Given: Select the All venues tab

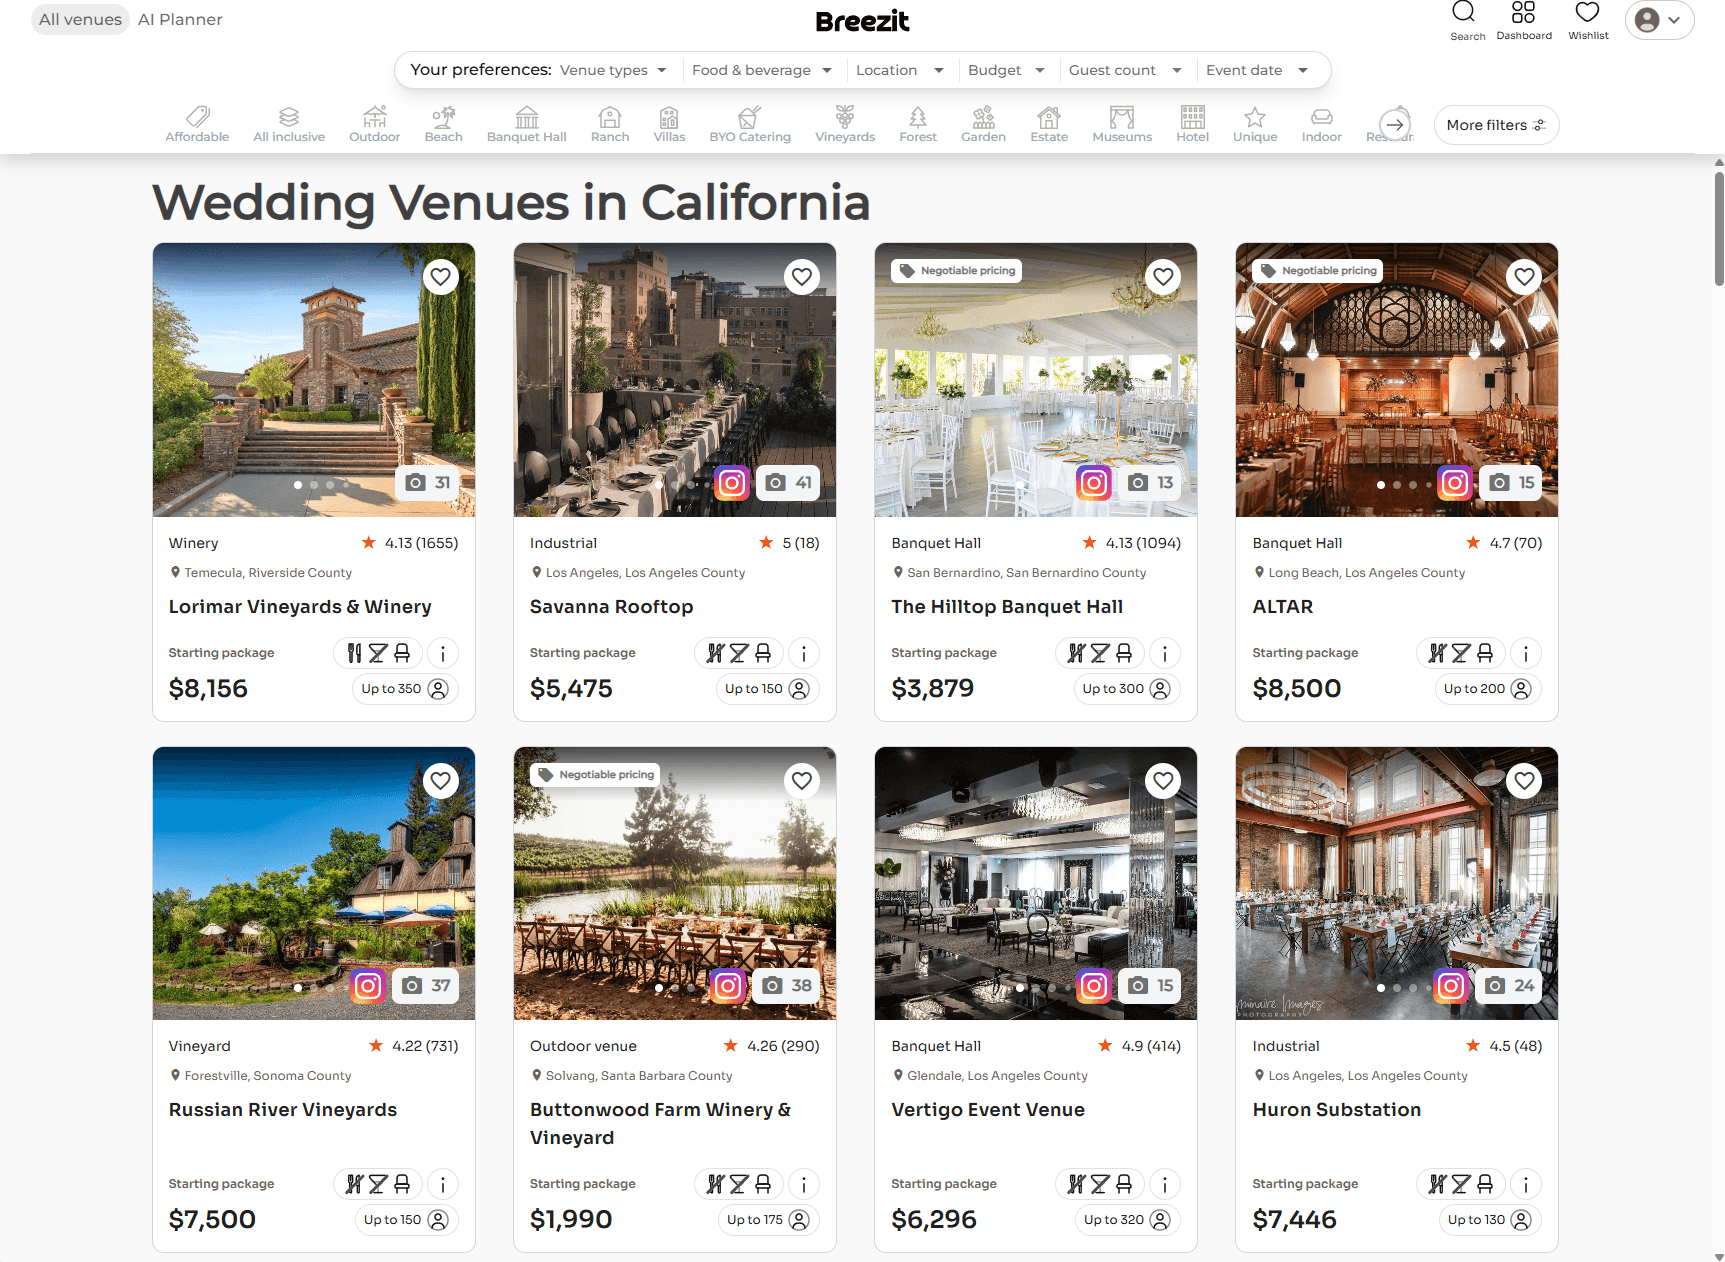Looking at the screenshot, I should point(80,20).
